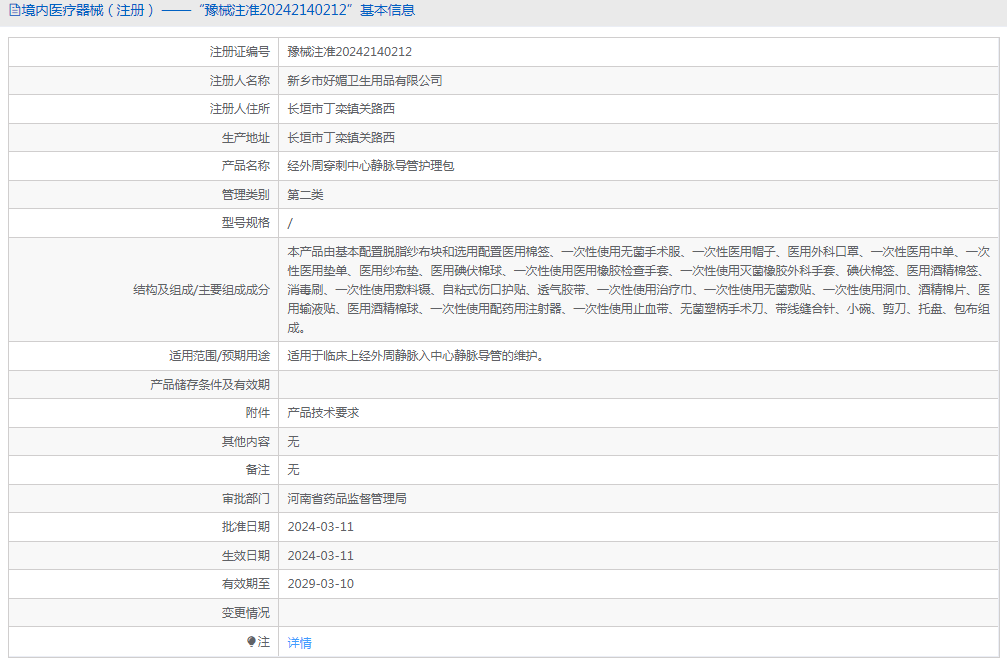This screenshot has width=1007, height=663.
Task: Click the 生产地址 value 长垣市丁栾镇关路西
Action: click(x=341, y=137)
